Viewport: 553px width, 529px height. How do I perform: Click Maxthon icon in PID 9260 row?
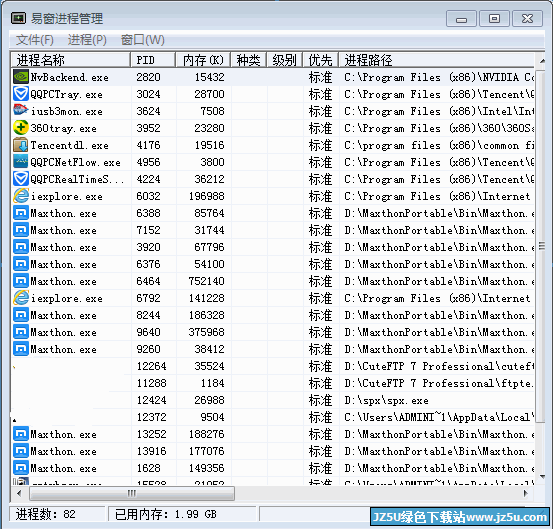click(21, 349)
